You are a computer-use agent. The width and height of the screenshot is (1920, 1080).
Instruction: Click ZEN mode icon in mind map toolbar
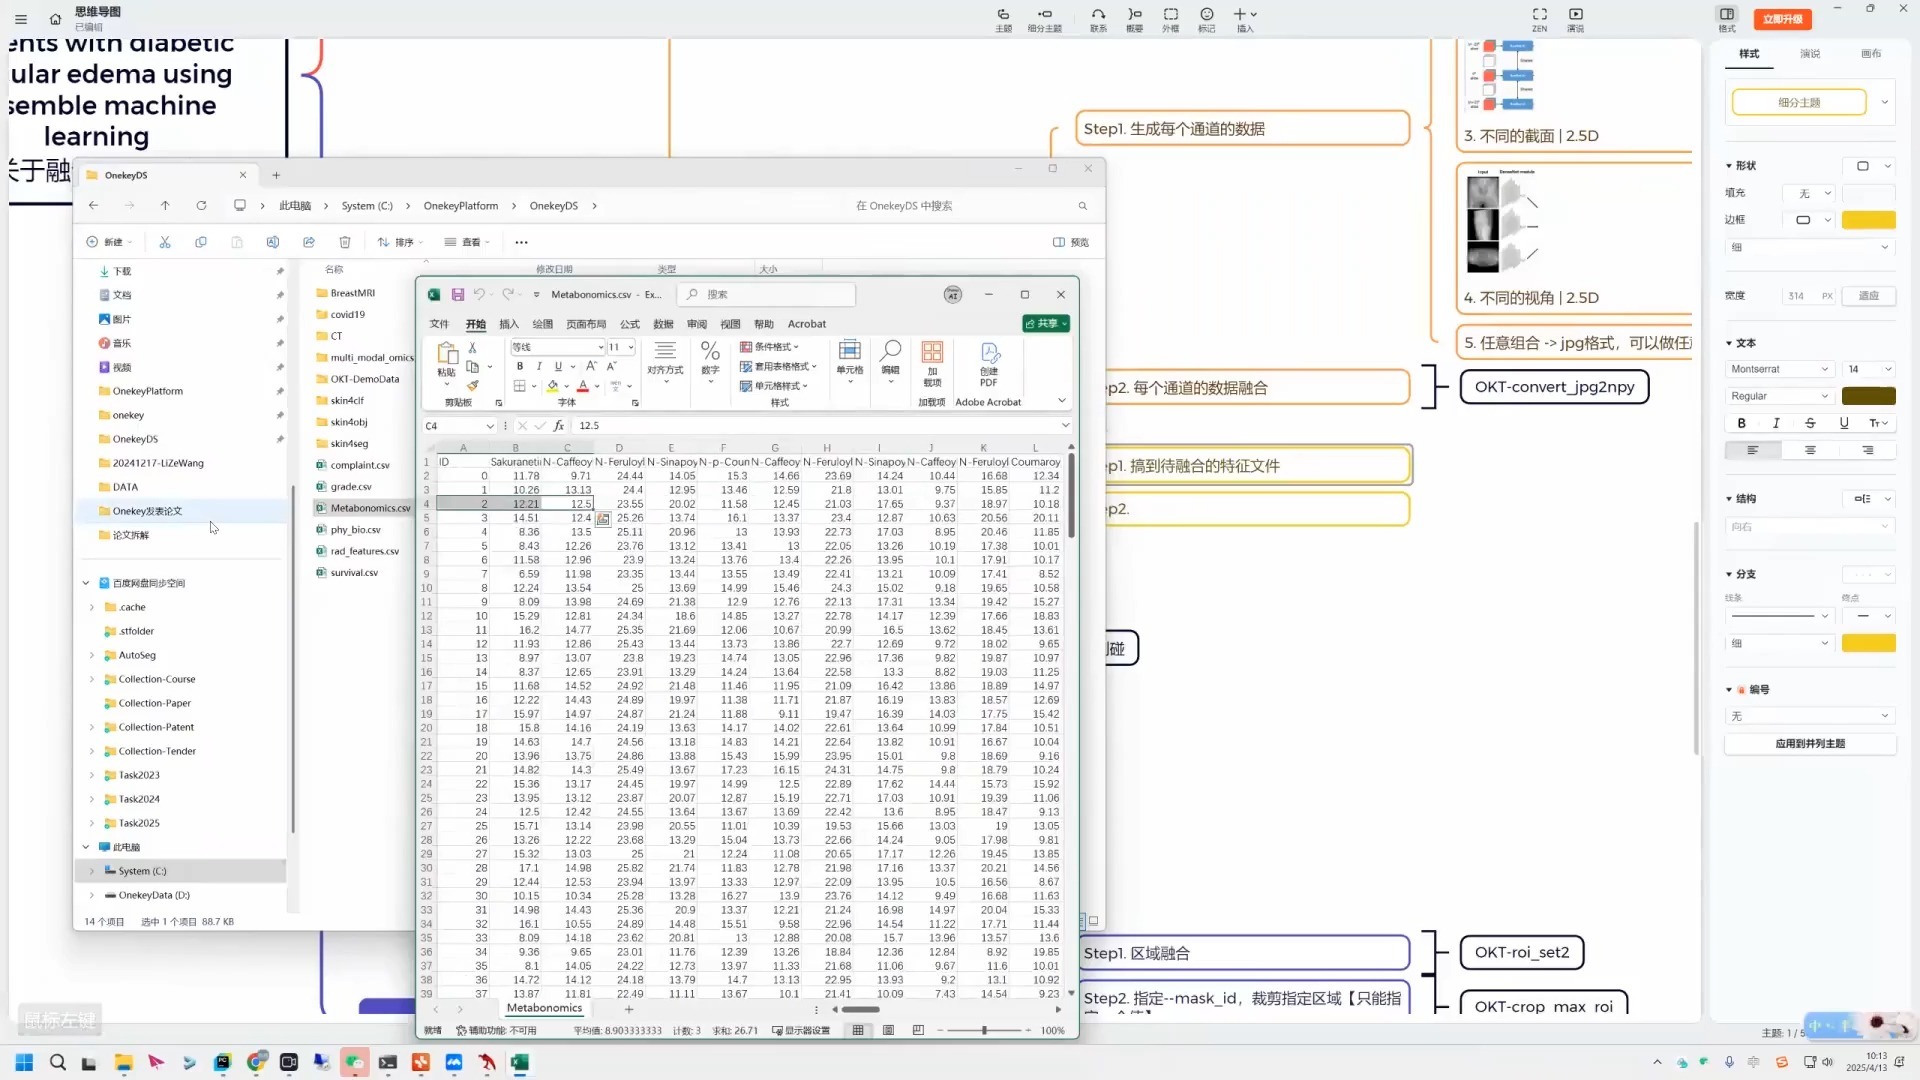(x=1539, y=18)
